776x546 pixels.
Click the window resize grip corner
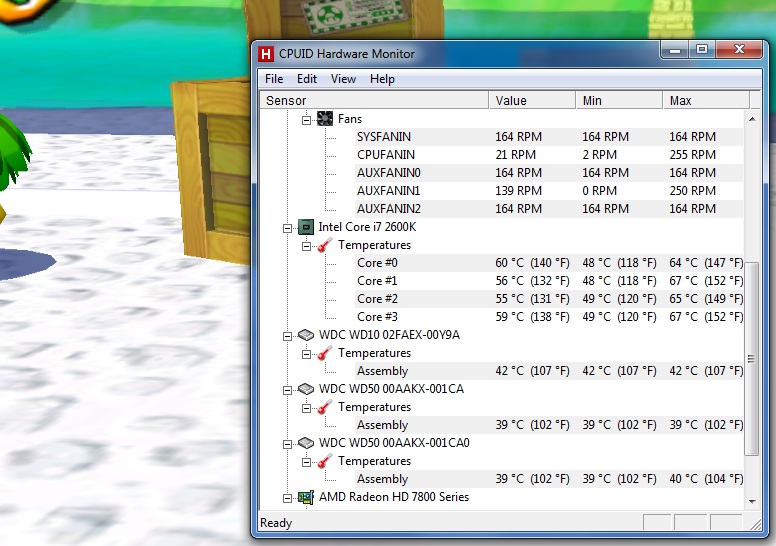tap(756, 525)
